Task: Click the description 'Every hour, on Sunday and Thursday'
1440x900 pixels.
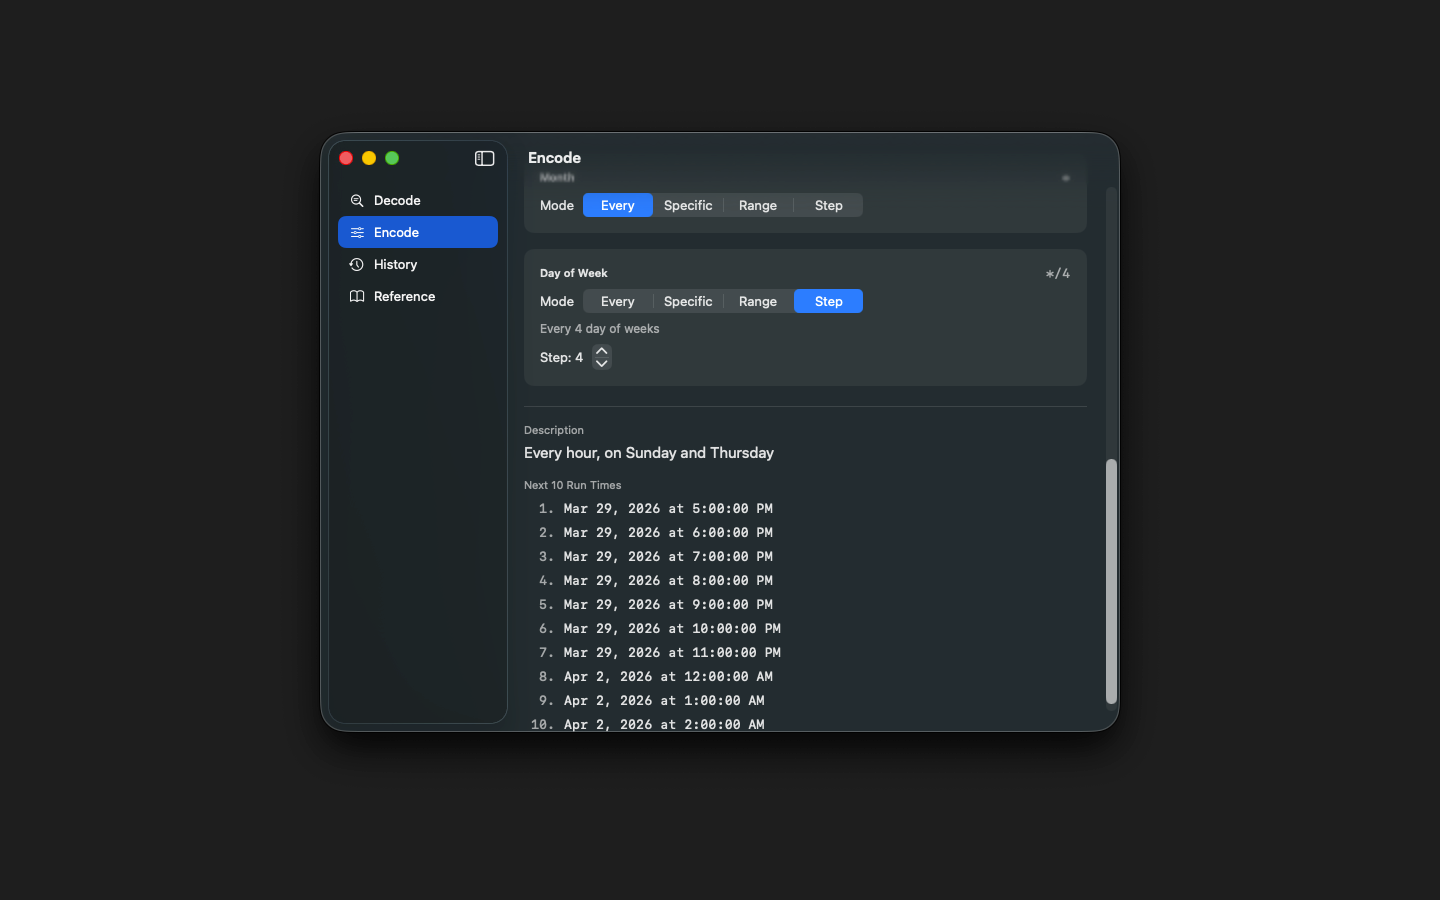Action: 649,453
